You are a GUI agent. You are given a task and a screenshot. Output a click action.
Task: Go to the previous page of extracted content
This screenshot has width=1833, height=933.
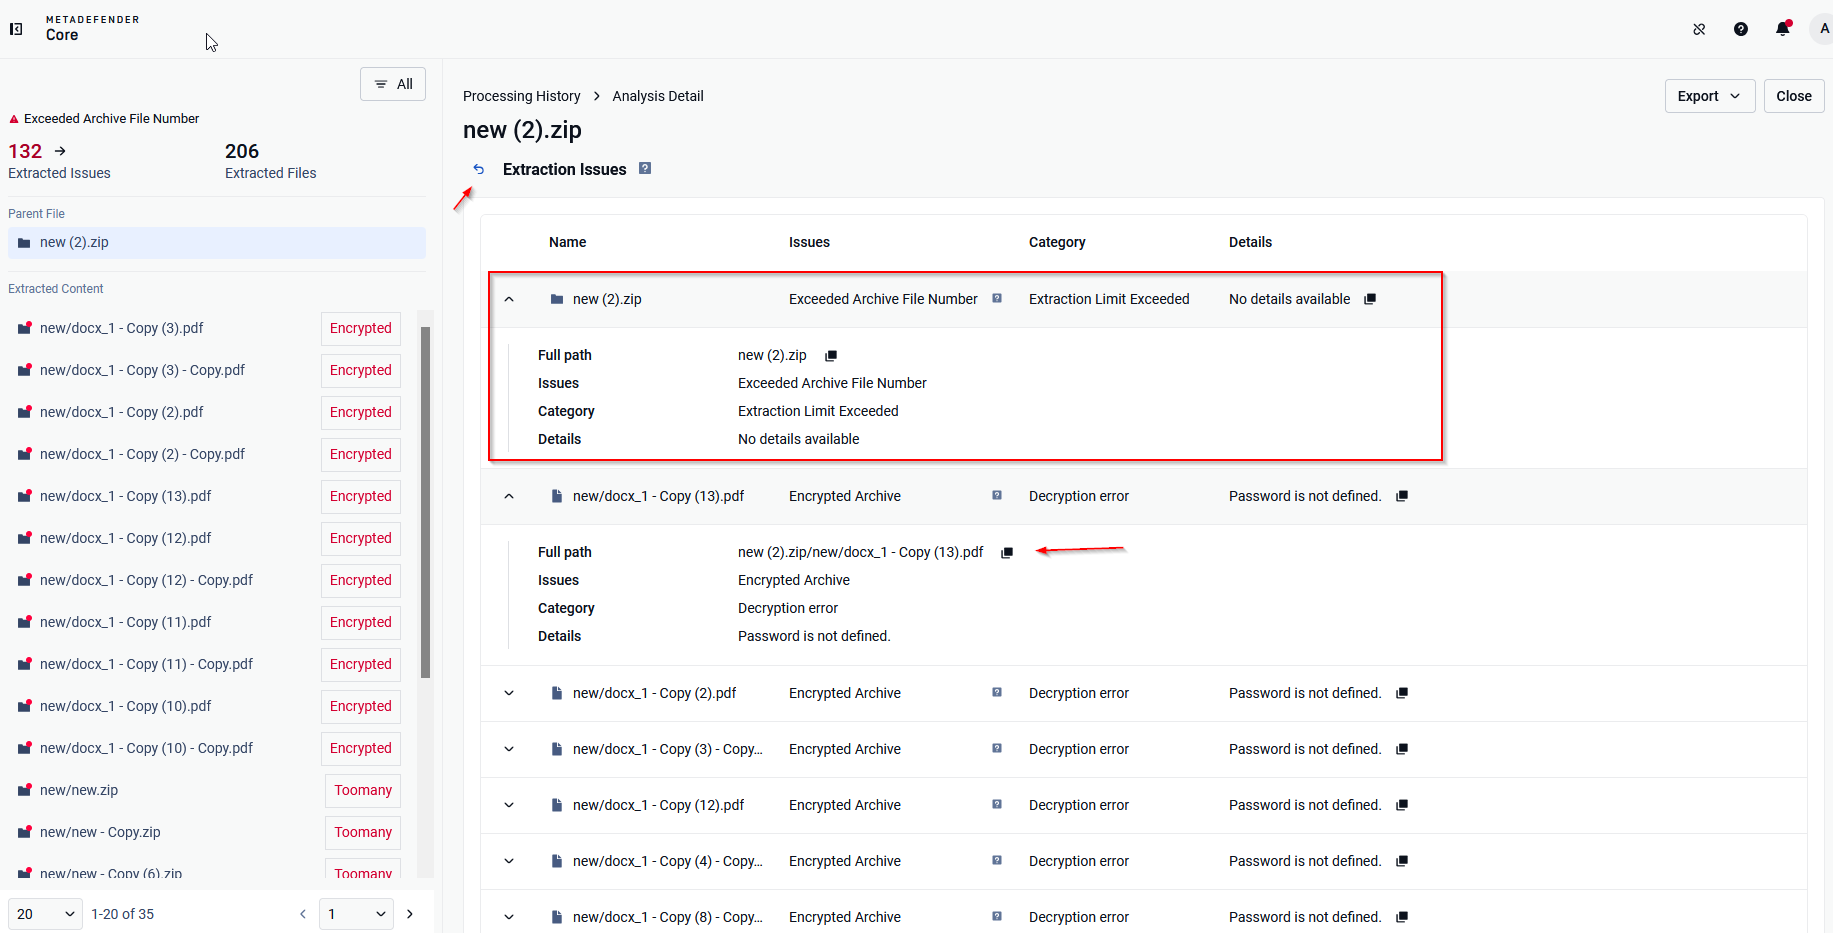pos(303,914)
